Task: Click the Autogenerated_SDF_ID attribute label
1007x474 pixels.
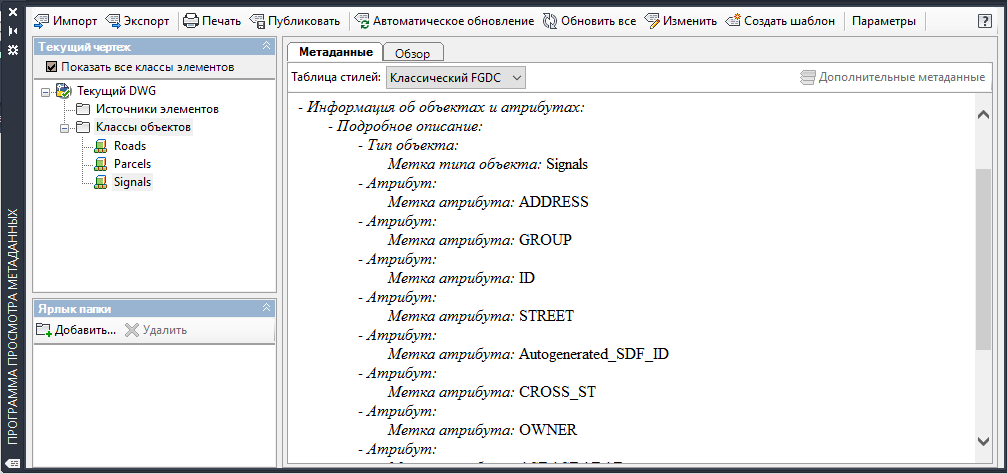Action: tap(594, 354)
